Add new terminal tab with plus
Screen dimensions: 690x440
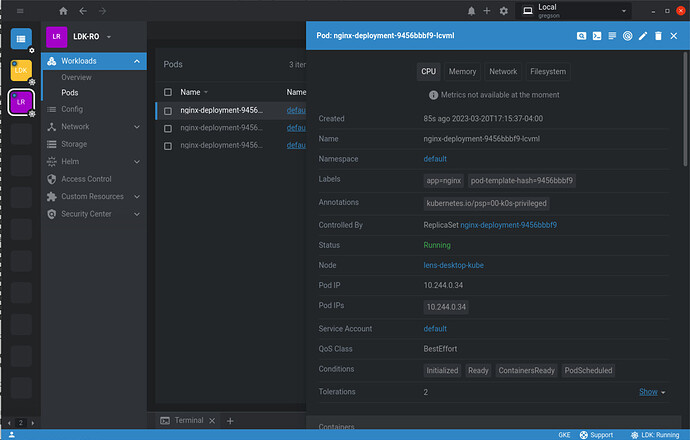[x=229, y=421]
